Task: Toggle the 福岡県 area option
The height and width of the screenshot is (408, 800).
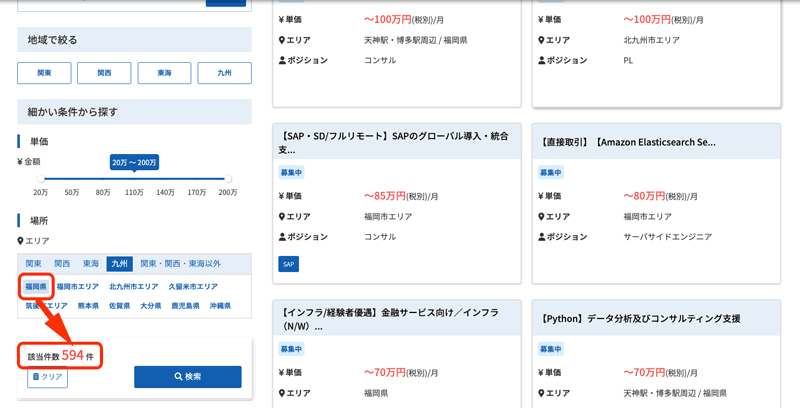Action: pyautogui.click(x=36, y=287)
